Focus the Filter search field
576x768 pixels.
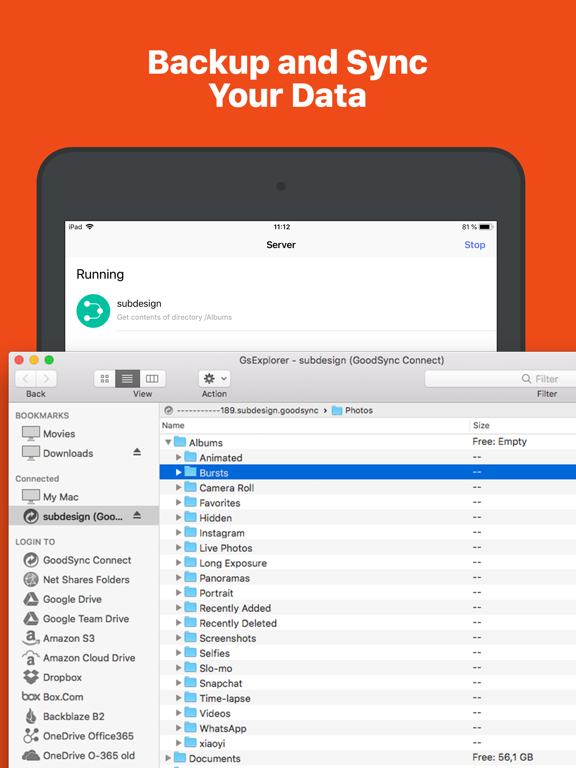(x=500, y=379)
